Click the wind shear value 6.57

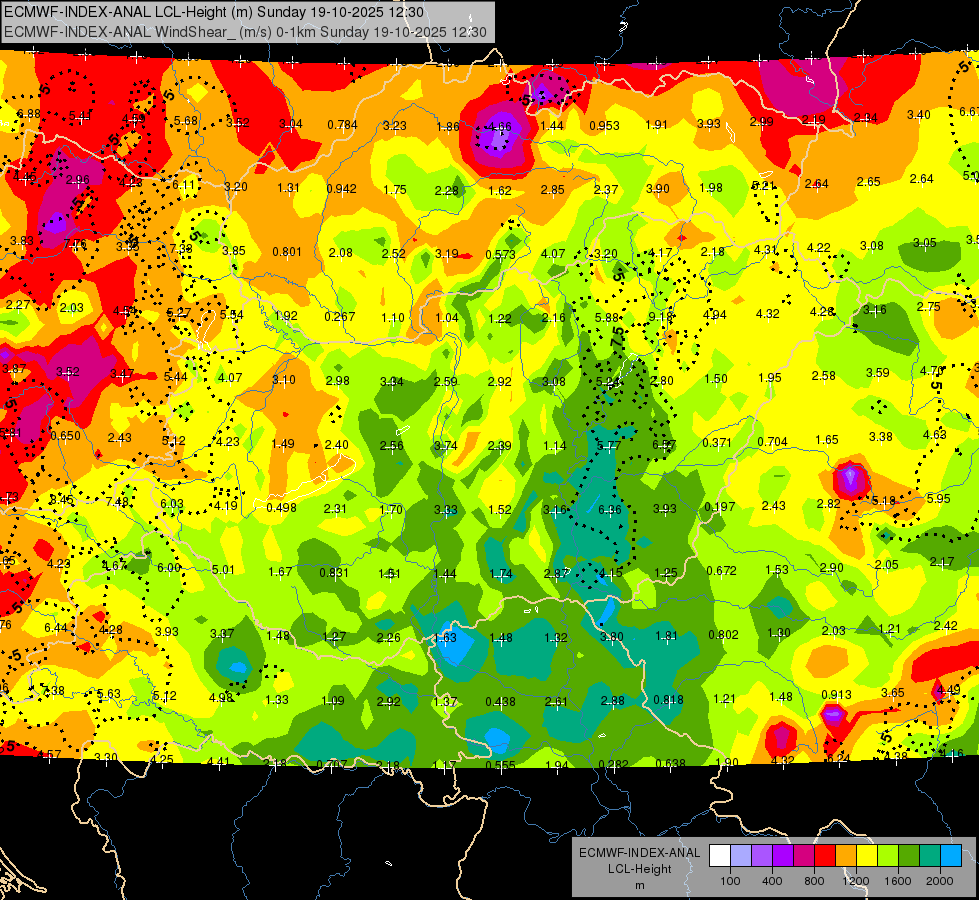[x=664, y=445]
